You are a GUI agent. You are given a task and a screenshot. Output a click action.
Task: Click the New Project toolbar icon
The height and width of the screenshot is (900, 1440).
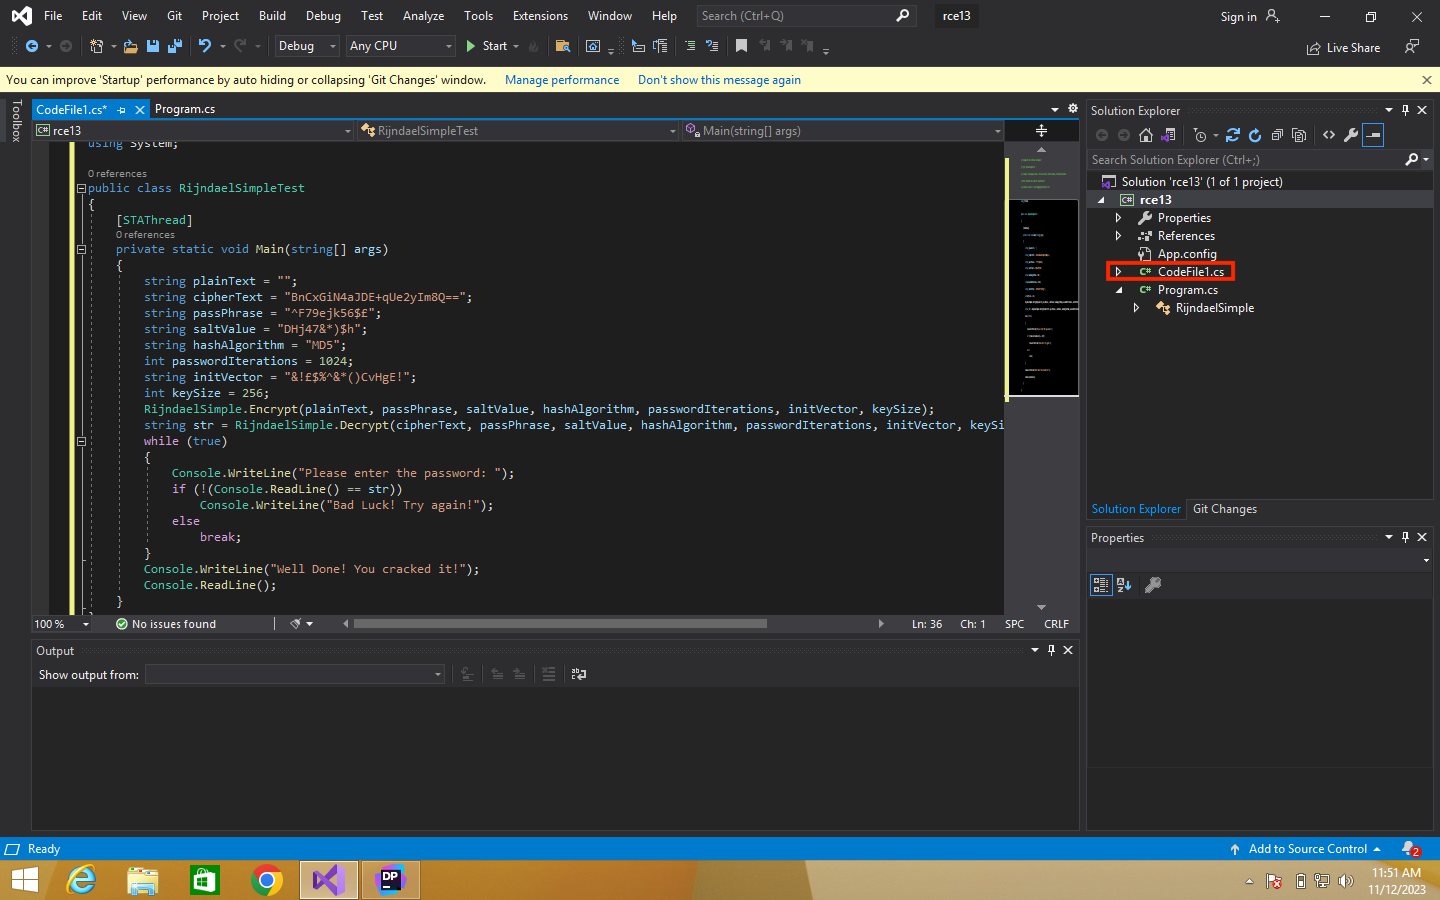[x=97, y=46]
